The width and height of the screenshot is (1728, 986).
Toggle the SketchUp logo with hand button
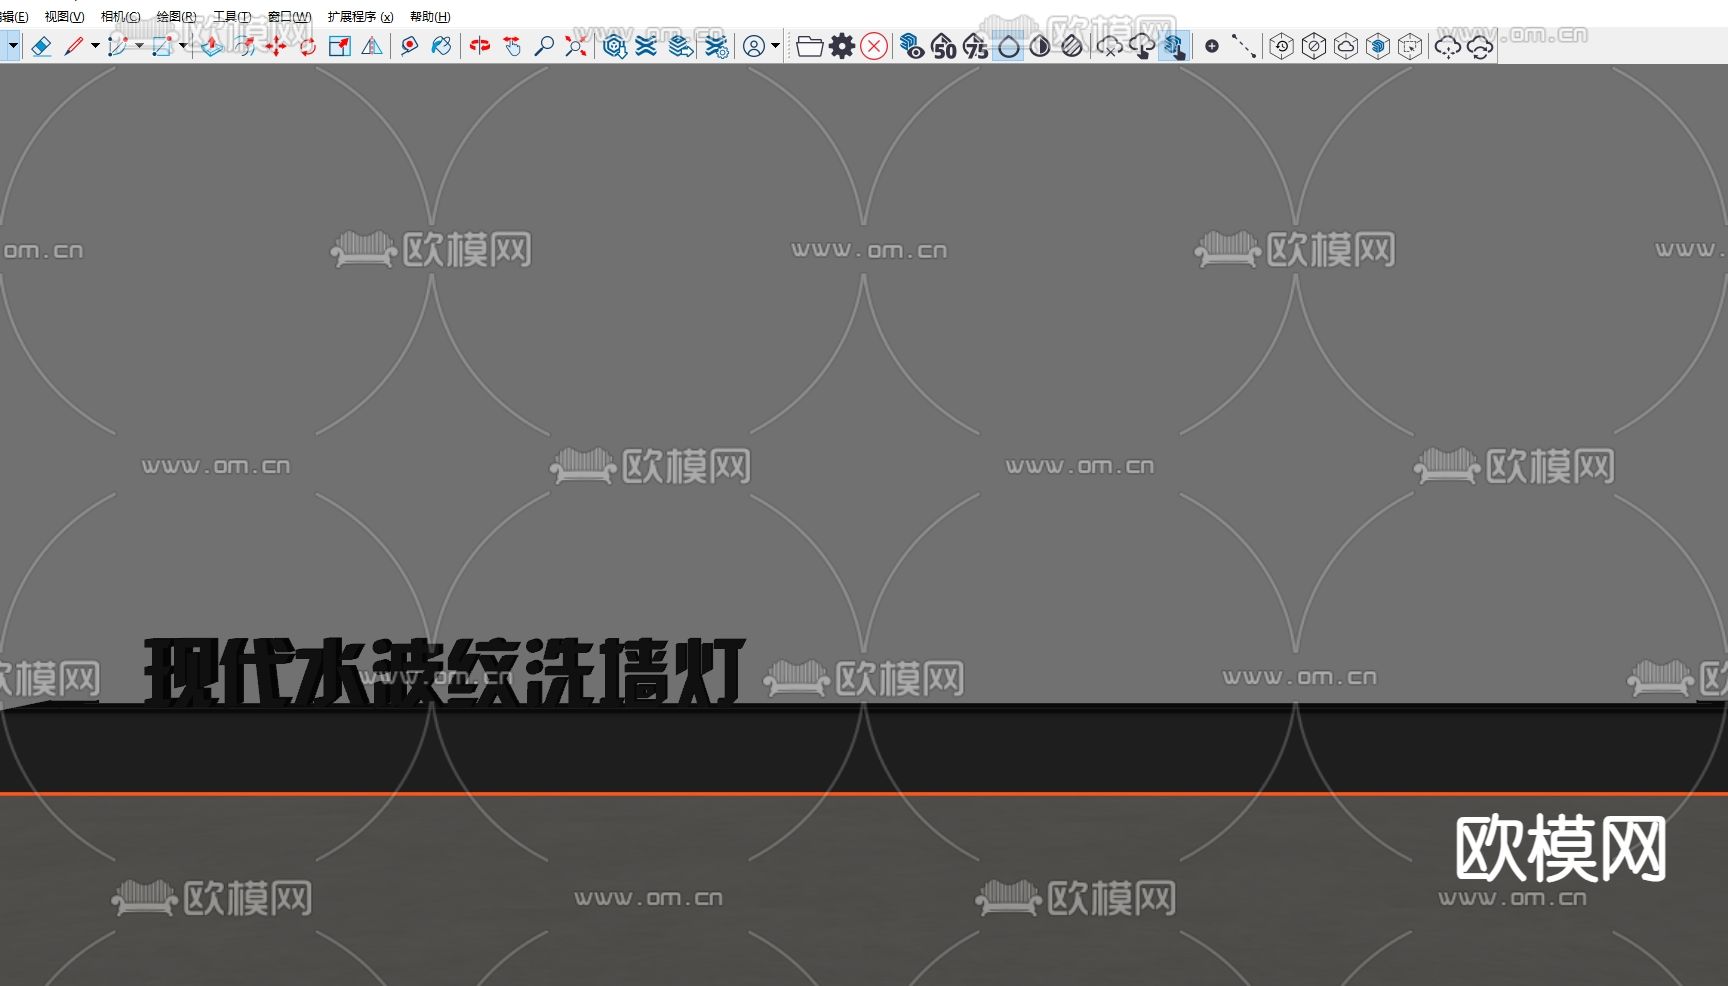coord(1174,46)
